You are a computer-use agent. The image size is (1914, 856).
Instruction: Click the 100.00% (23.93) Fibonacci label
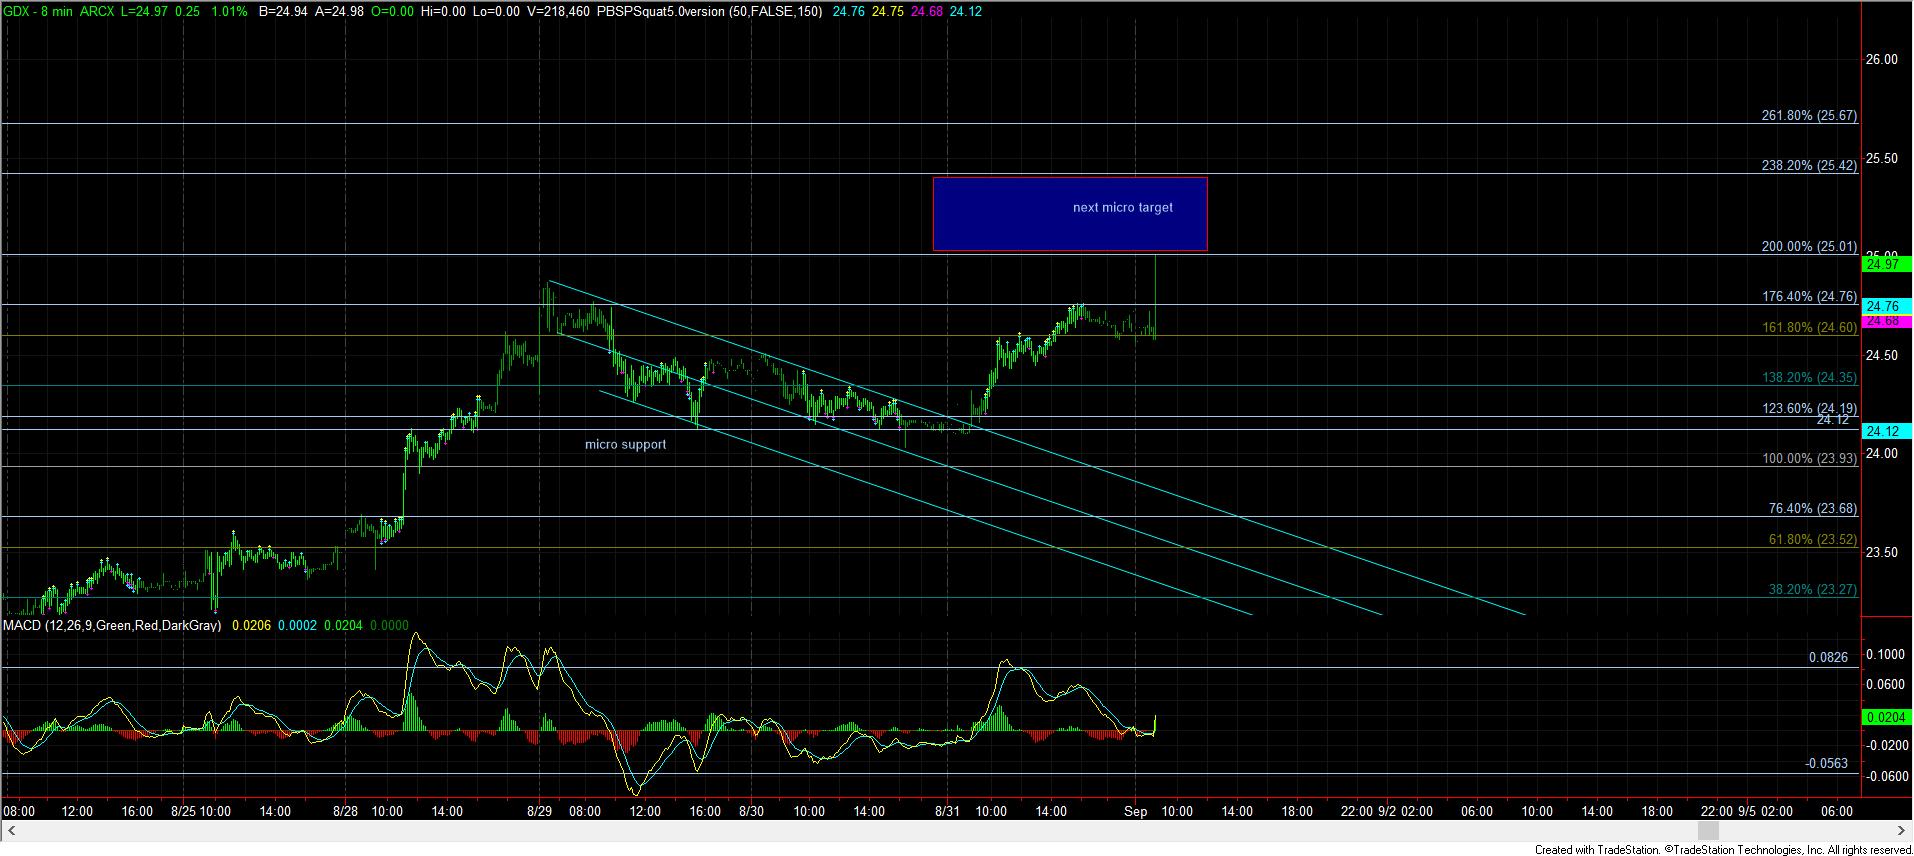[1808, 459]
